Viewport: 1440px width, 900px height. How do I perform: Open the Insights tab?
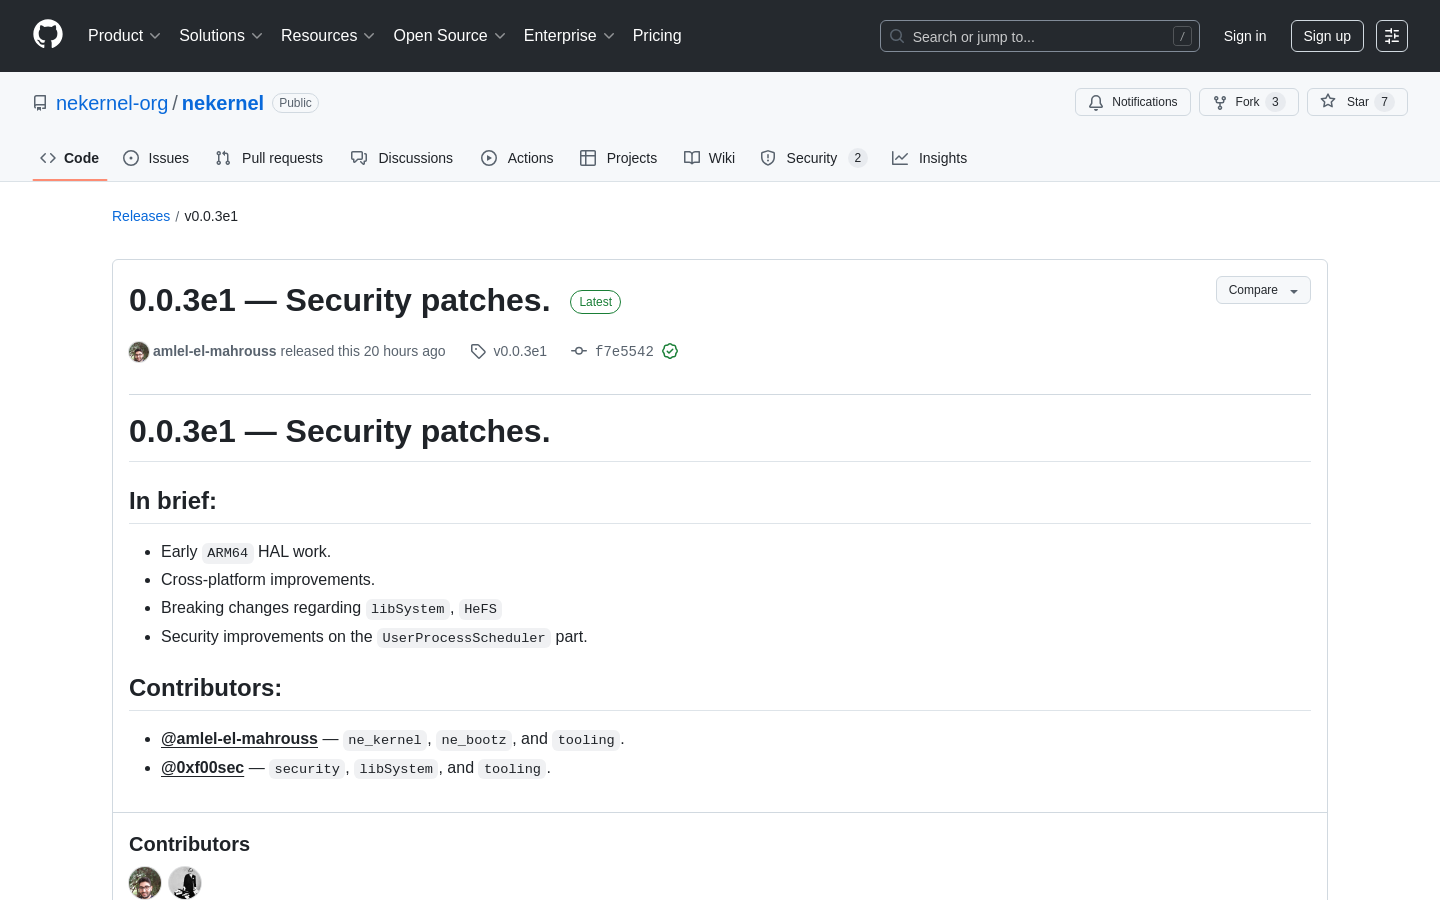[930, 158]
